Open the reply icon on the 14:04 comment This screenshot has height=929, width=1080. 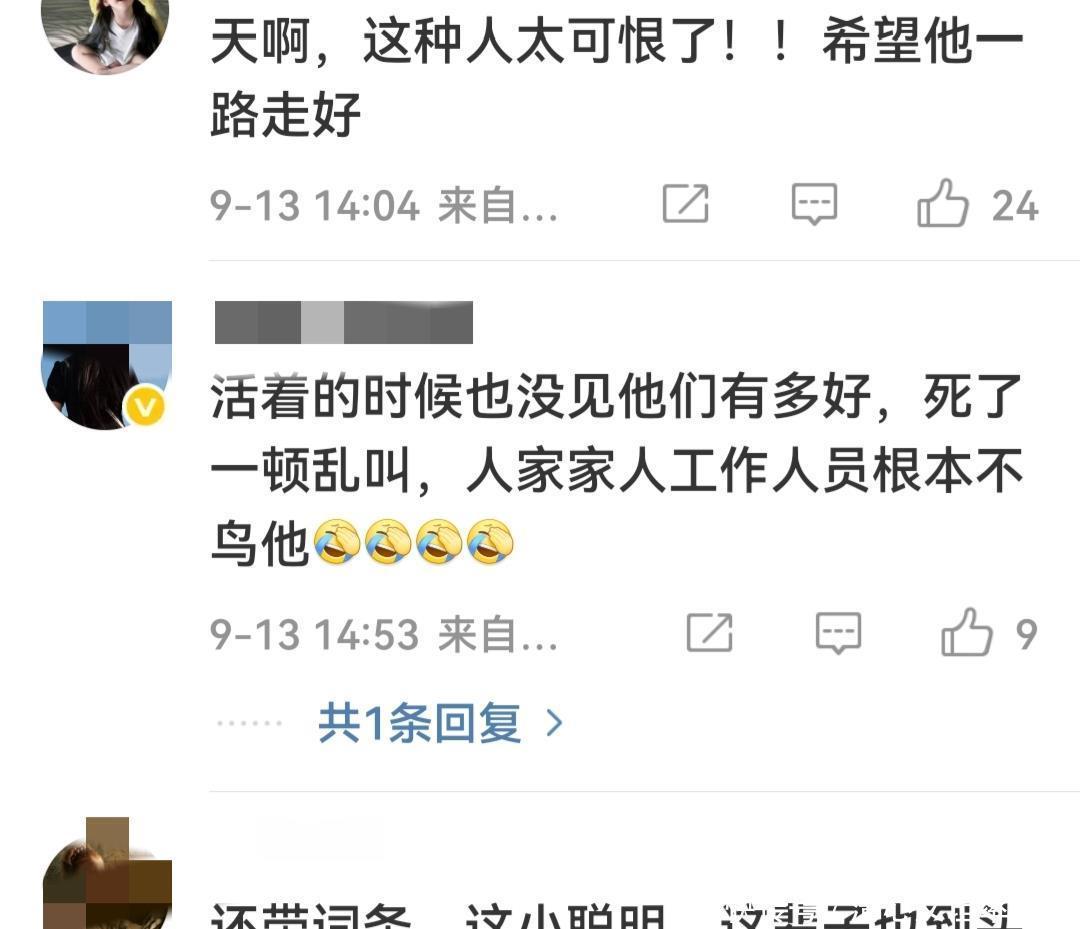(814, 204)
